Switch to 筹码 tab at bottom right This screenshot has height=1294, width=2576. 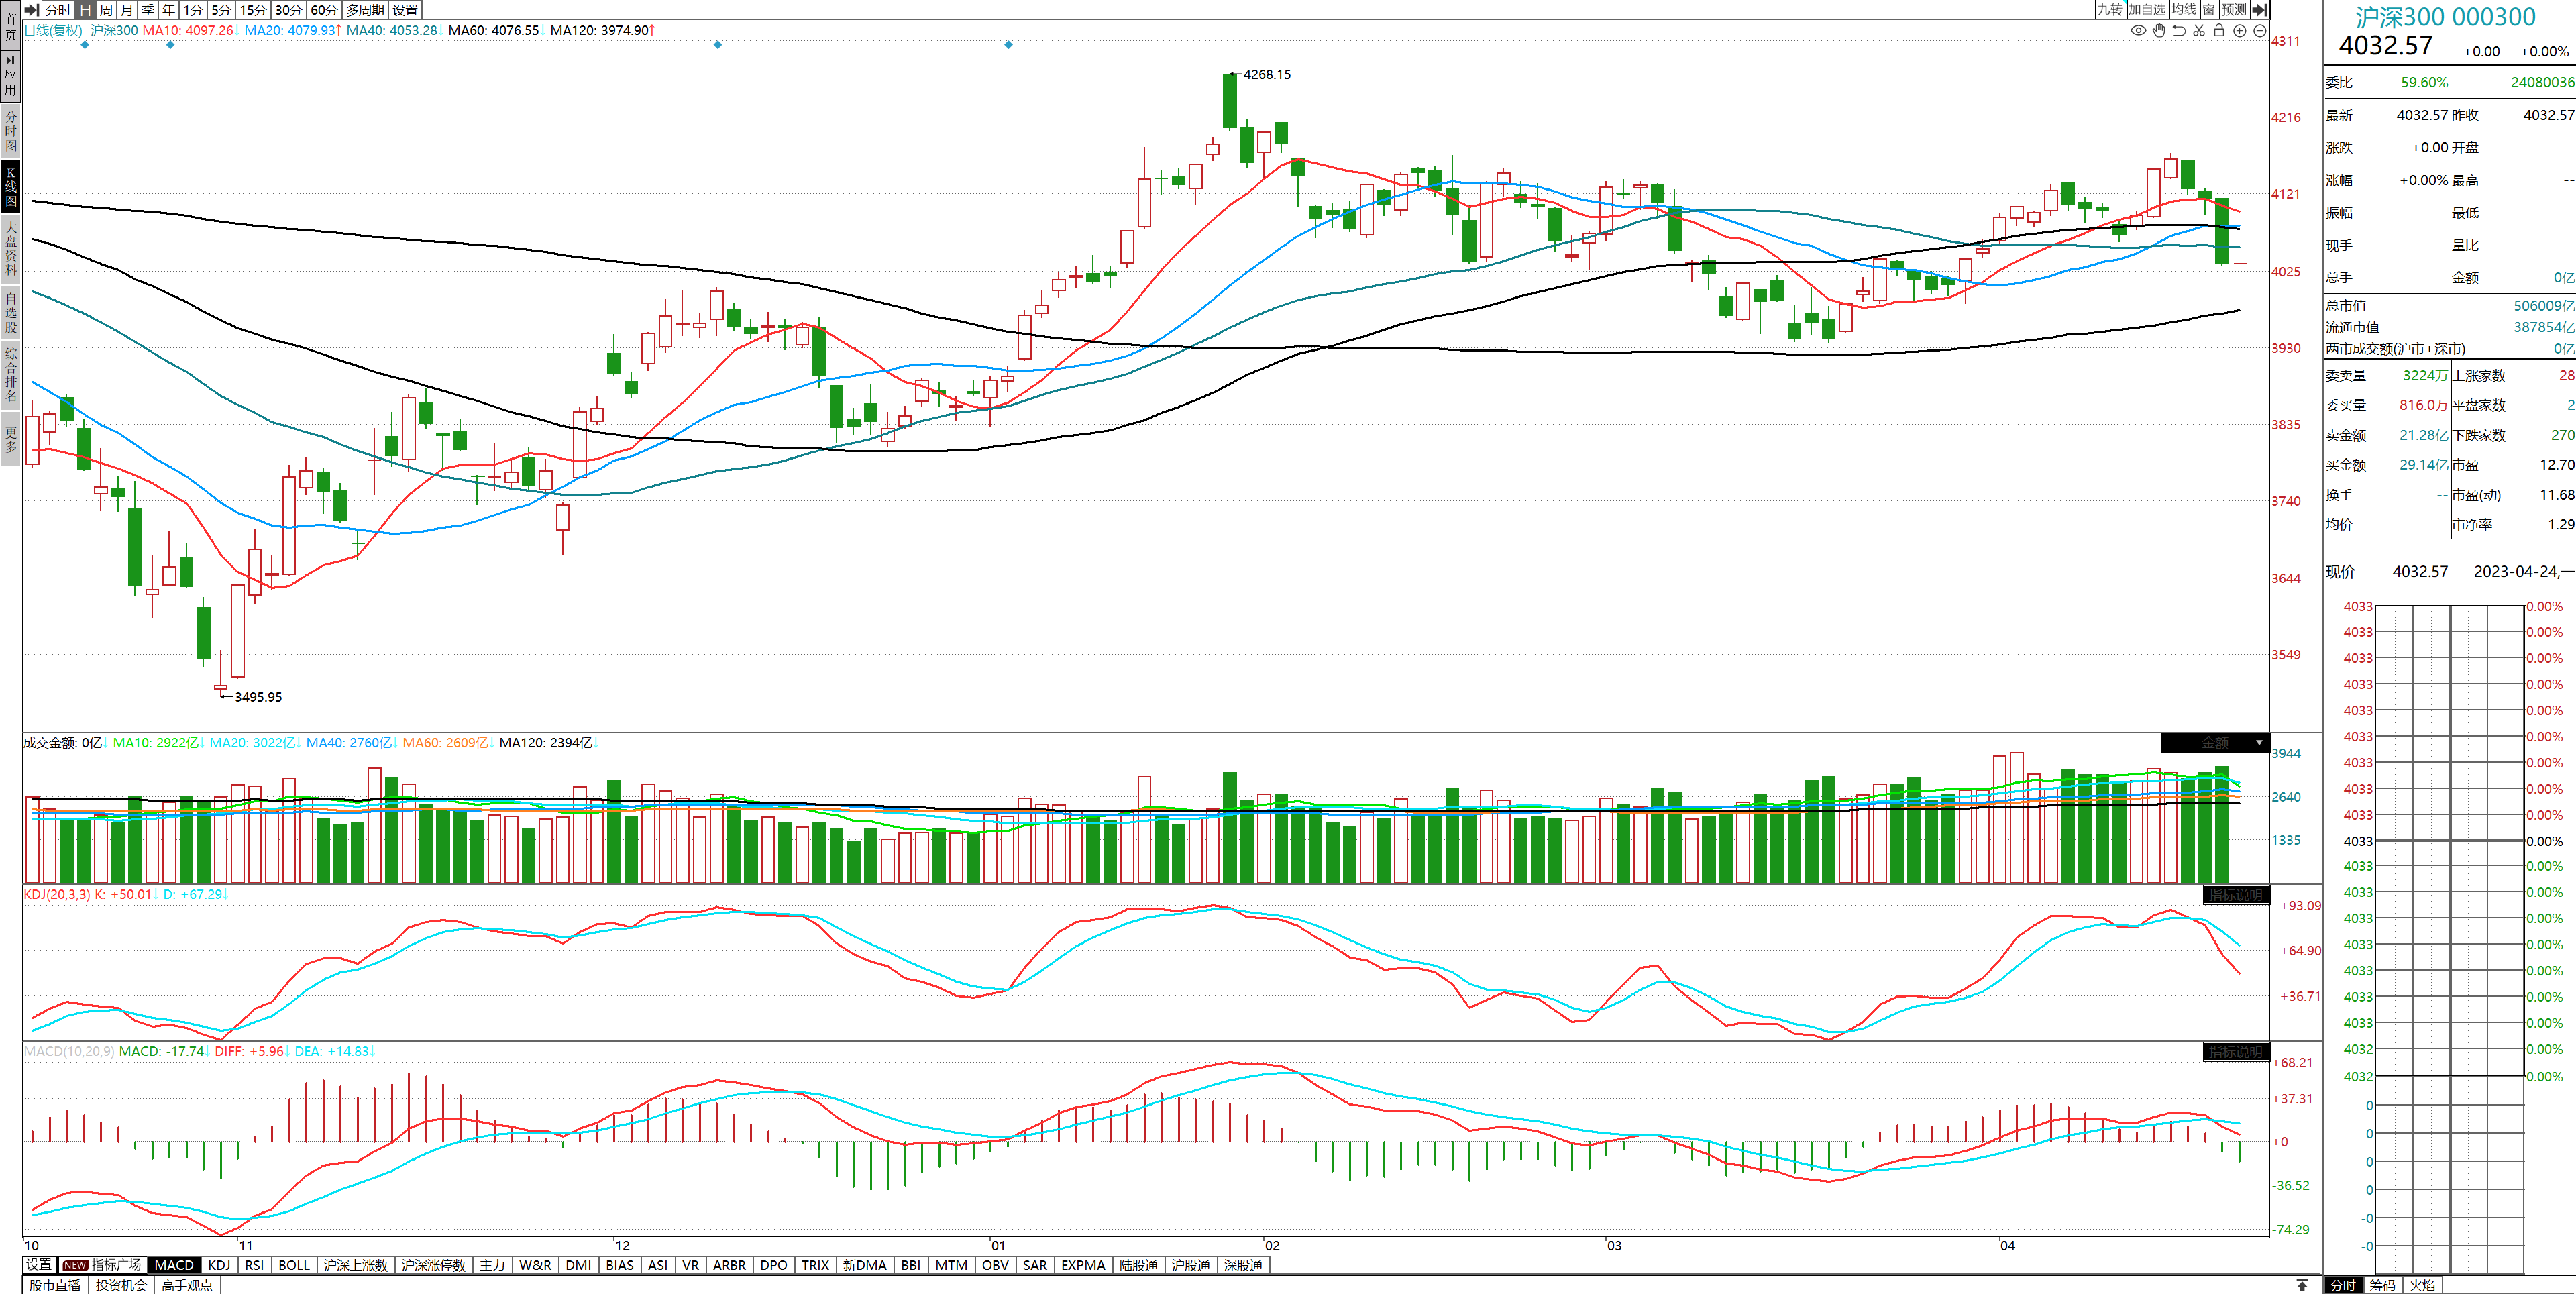pos(2382,1285)
